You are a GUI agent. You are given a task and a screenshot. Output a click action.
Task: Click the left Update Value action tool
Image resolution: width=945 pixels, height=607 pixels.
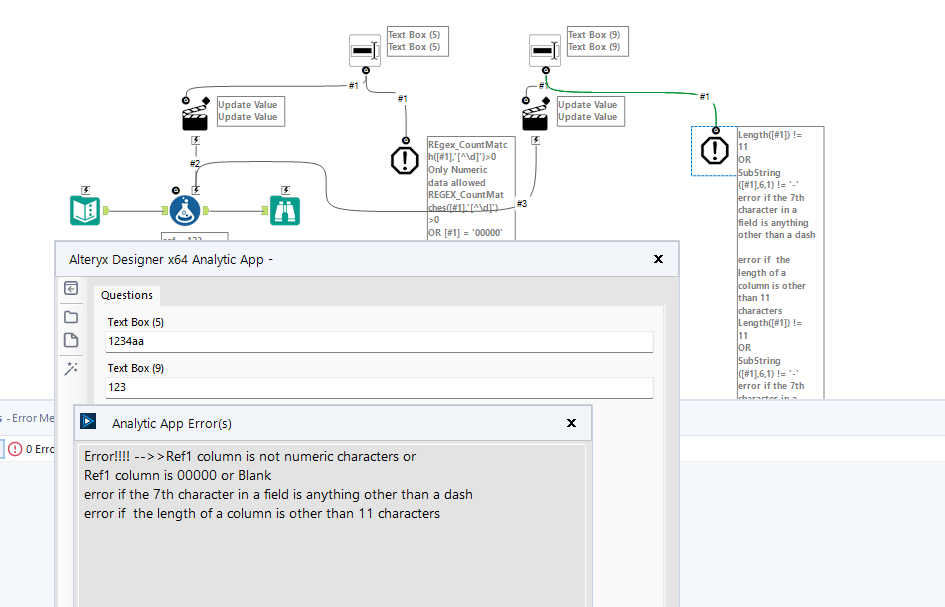coord(195,115)
